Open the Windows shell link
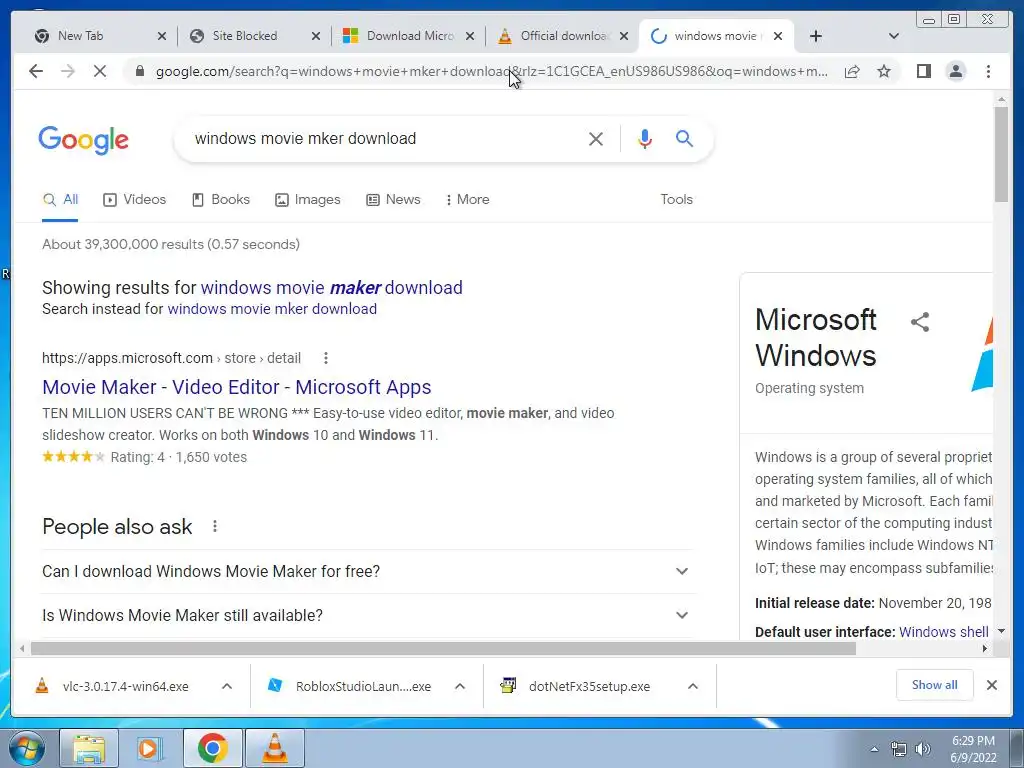Image resolution: width=1024 pixels, height=768 pixels. click(x=943, y=632)
